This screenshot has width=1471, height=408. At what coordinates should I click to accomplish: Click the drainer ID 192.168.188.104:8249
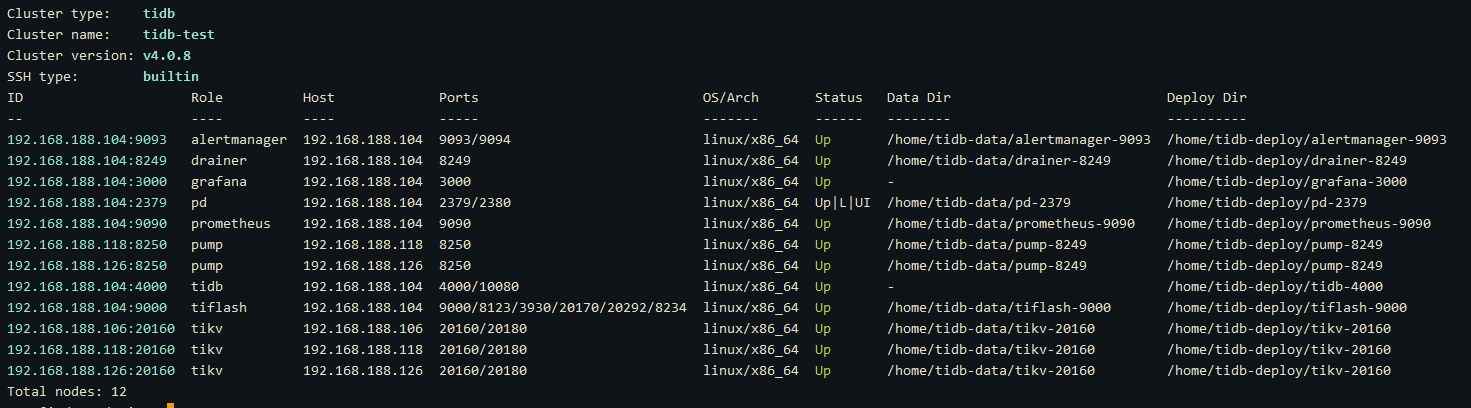point(87,161)
